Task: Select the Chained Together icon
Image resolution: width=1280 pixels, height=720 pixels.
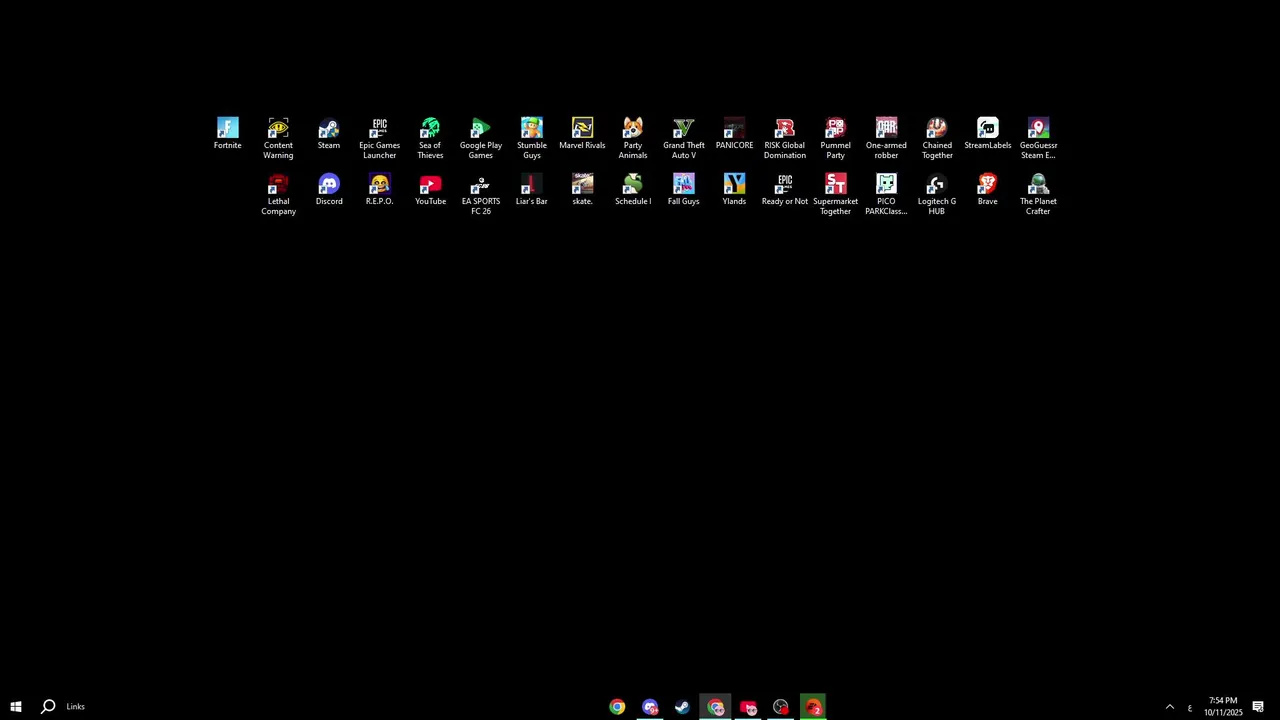Action: pos(937,138)
